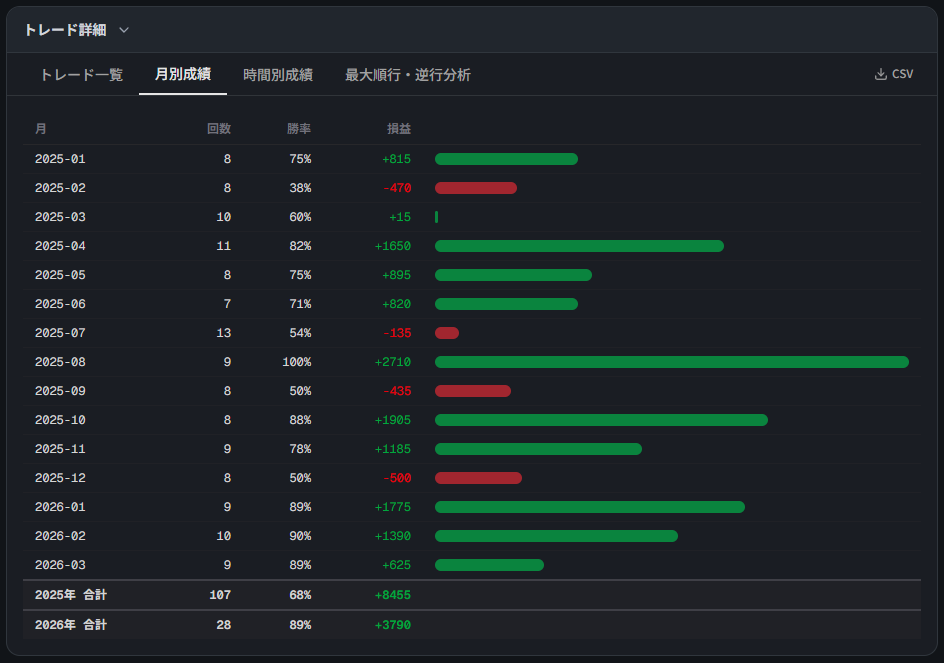Click the +15 profit value
The width and height of the screenshot is (944, 663).
tap(400, 217)
